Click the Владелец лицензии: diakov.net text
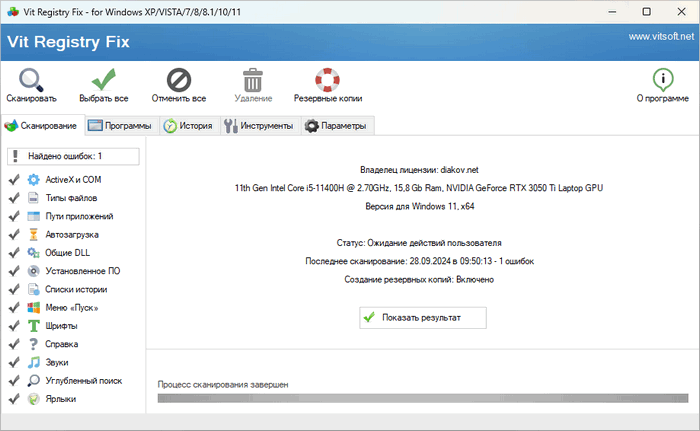The width and height of the screenshot is (700, 431). tap(419, 170)
